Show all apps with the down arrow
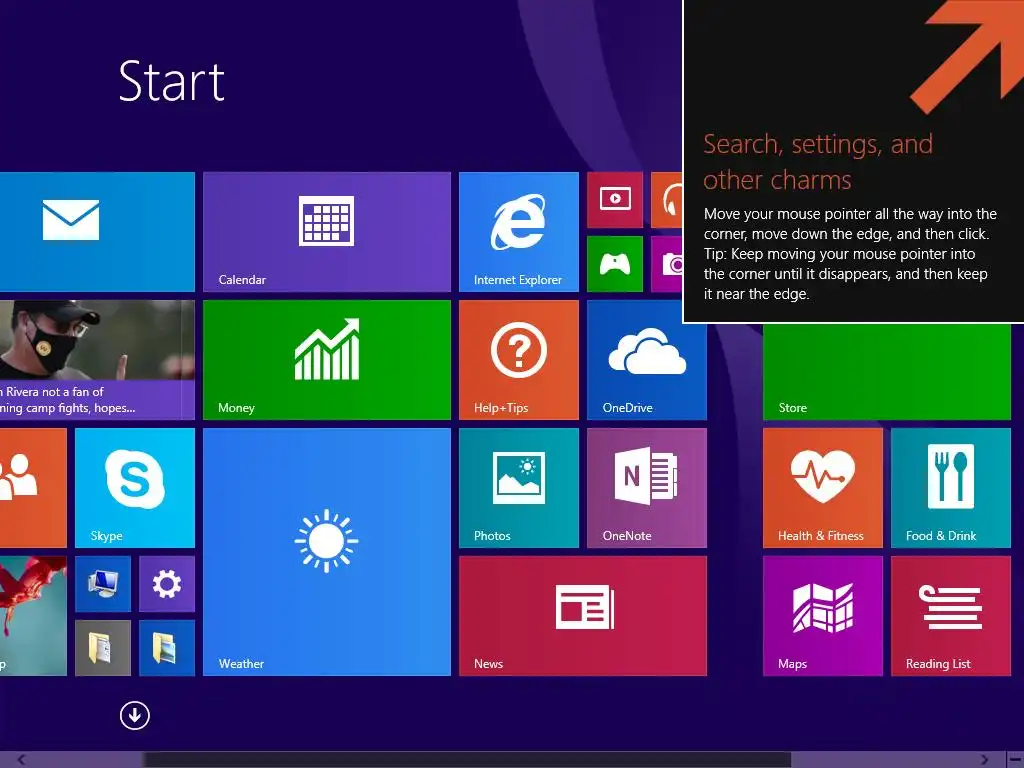The width and height of the screenshot is (1024, 768). pyautogui.click(x=135, y=715)
